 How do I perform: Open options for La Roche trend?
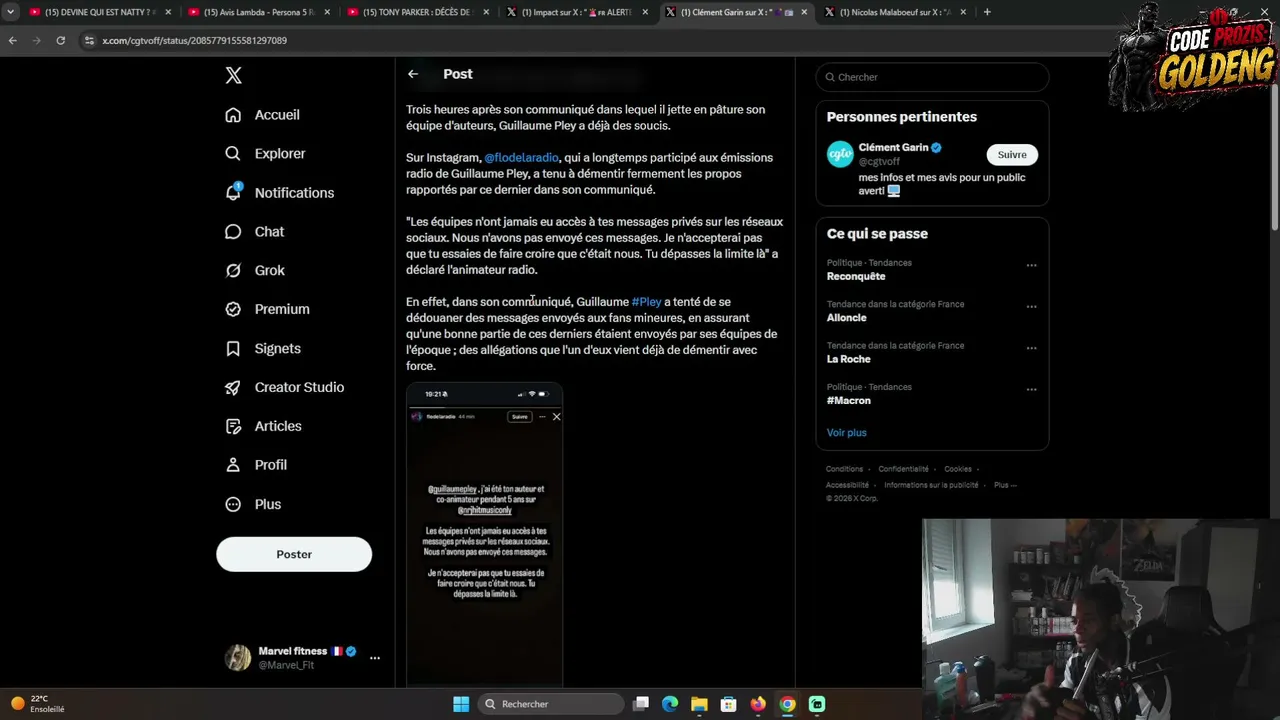pos(1031,348)
